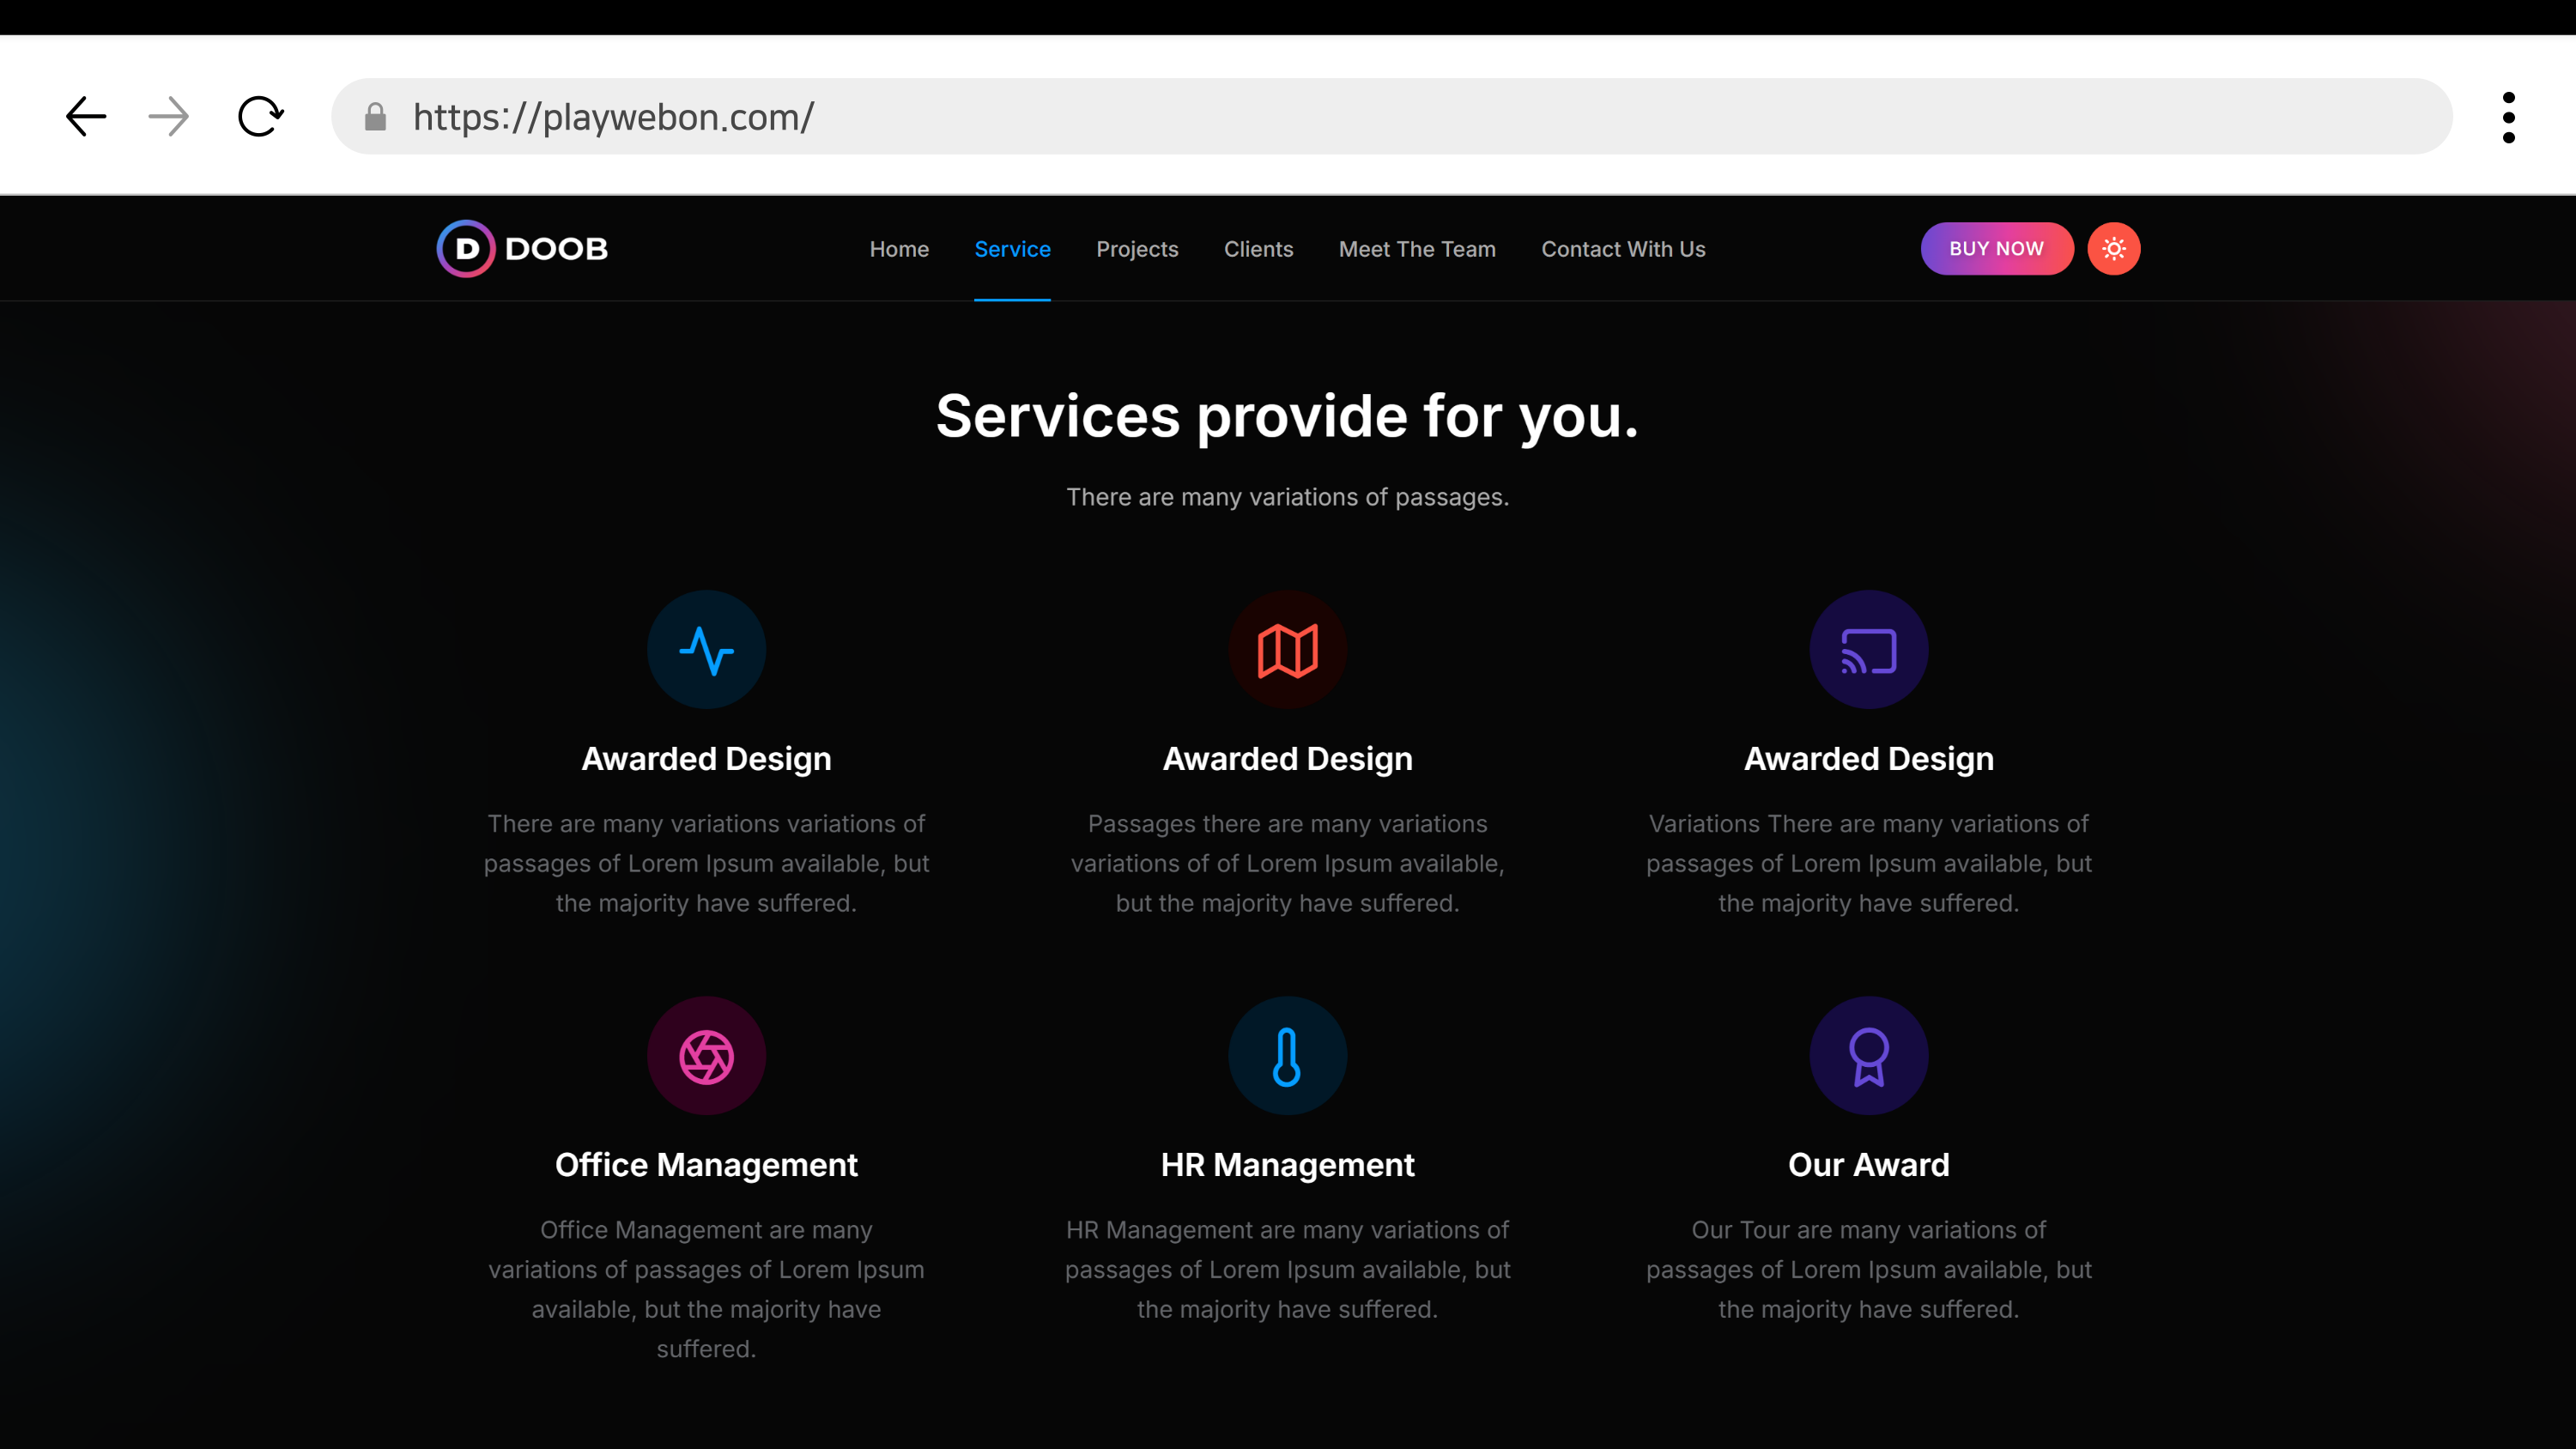
Task: Click the pink aperture Office Management icon
Action: pos(706,1056)
